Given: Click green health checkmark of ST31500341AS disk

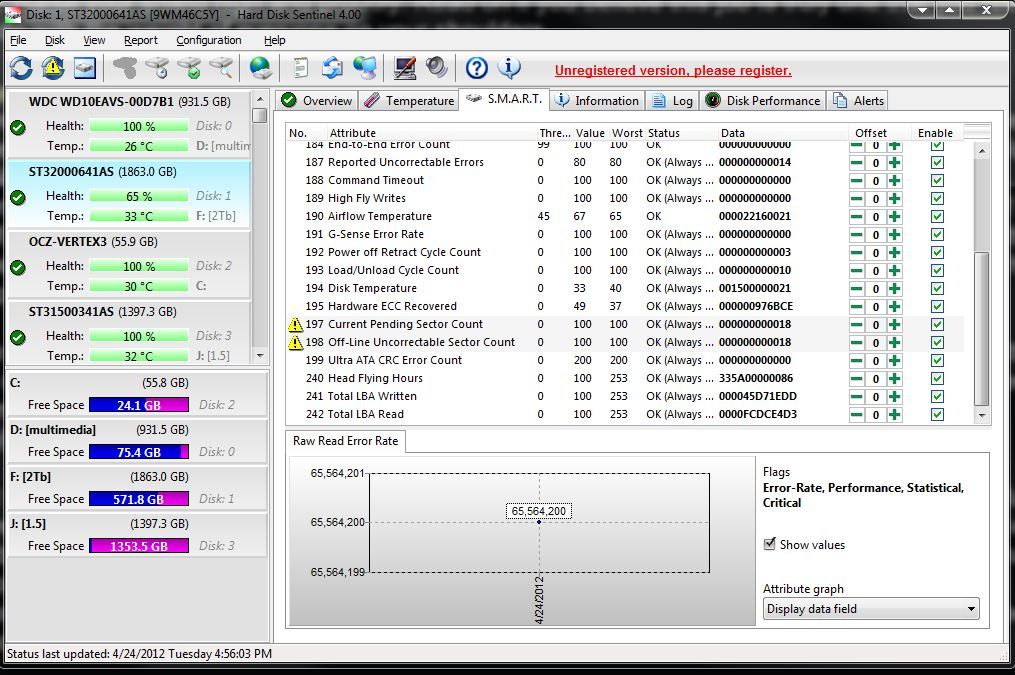Looking at the screenshot, I should coord(18,337).
